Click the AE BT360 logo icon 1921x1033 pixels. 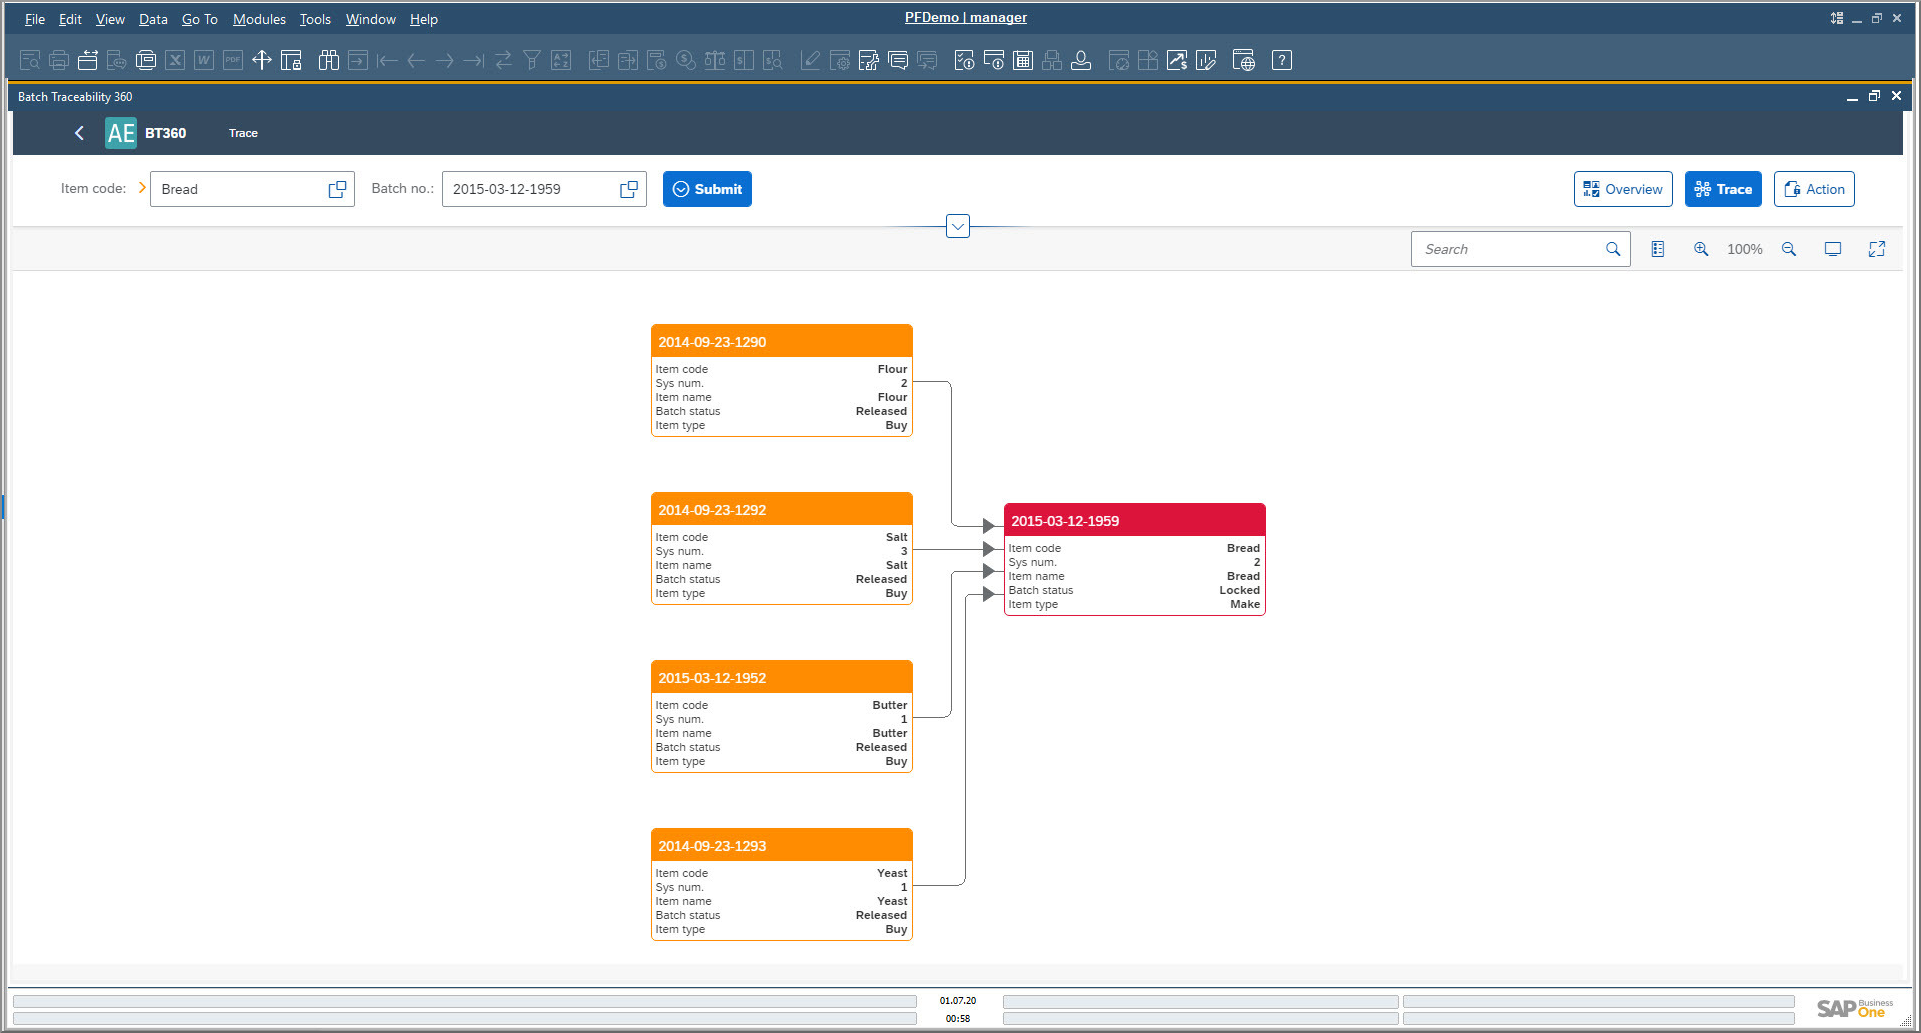point(121,133)
